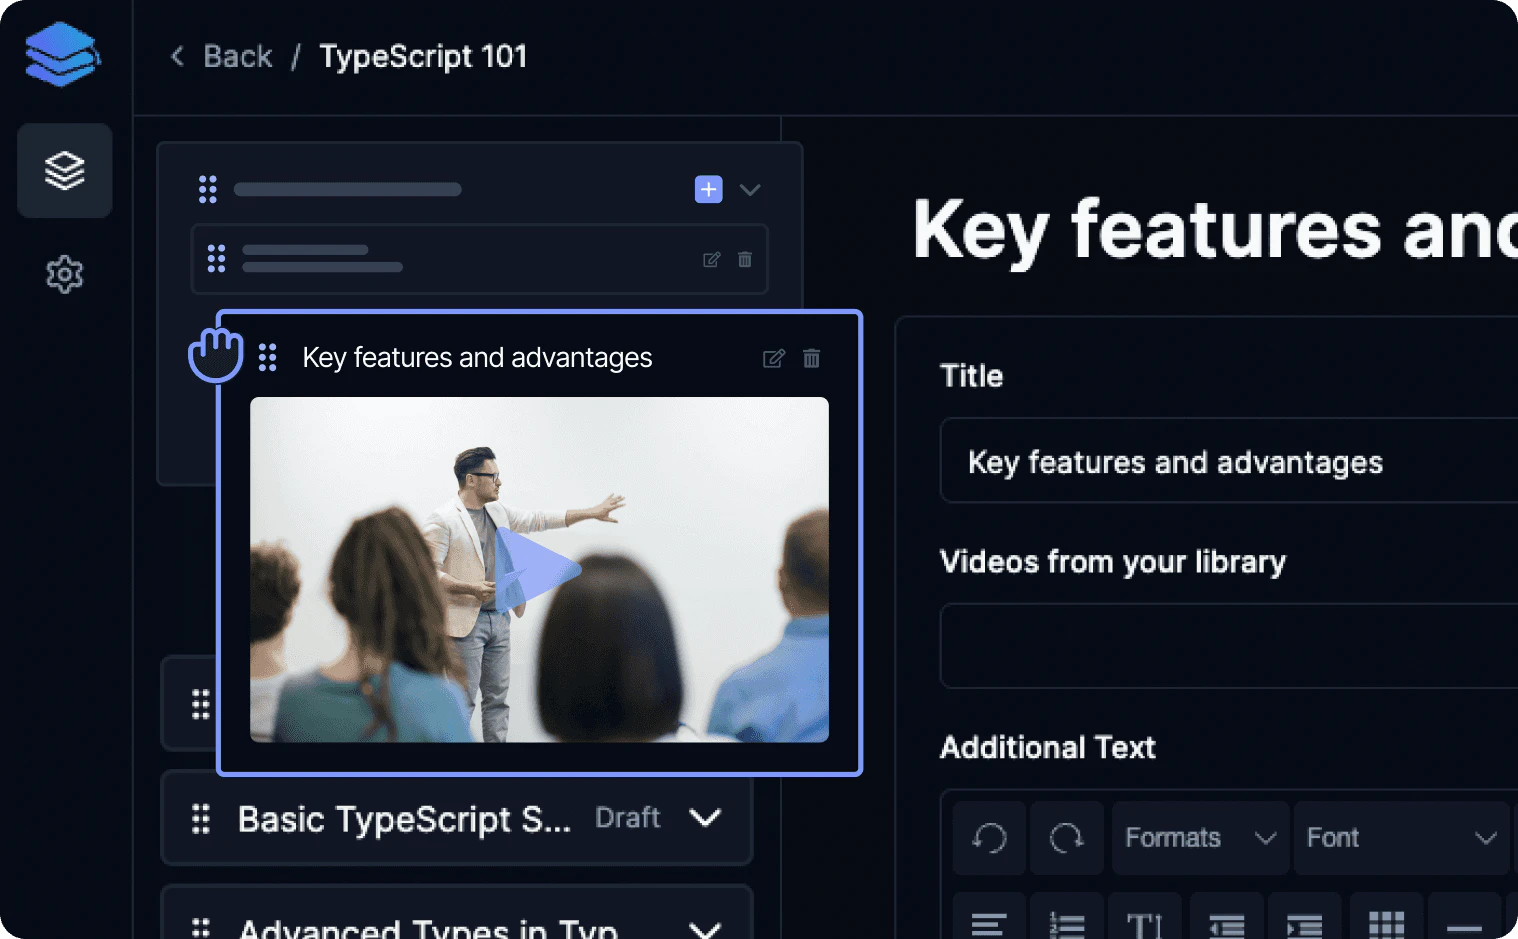This screenshot has height=939, width=1518.
Task: Open the Layers panel in sidebar
Action: 64,170
